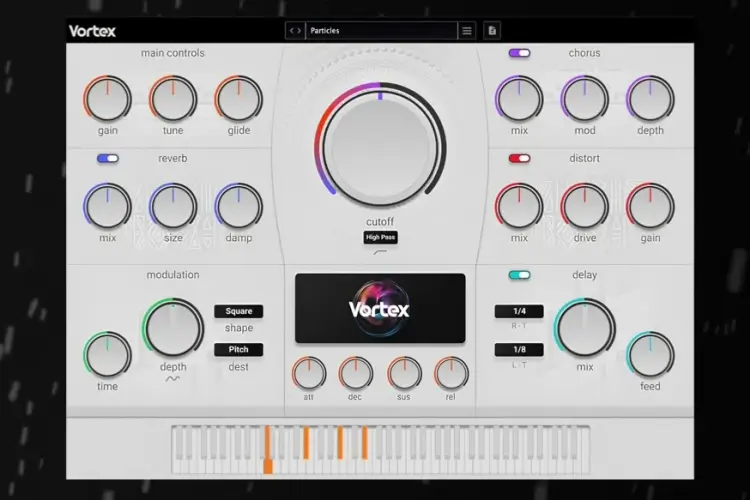Toggle the chorus effect switch
750x500 pixels.
tap(519, 53)
